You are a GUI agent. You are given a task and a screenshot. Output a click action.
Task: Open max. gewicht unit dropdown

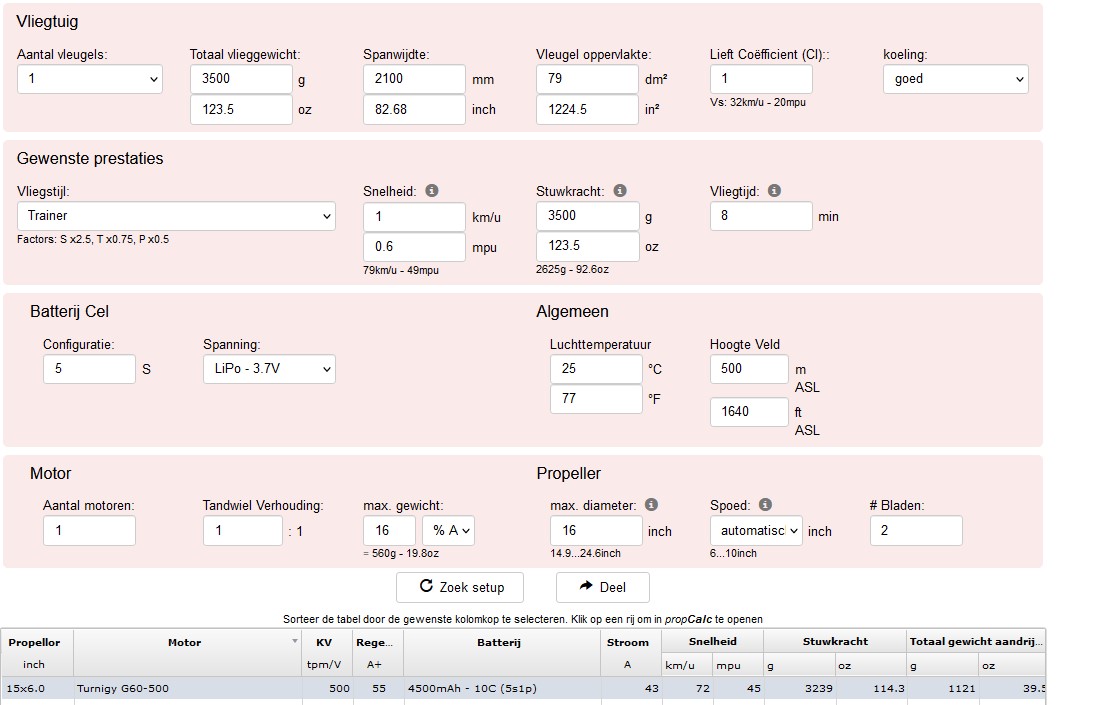pyautogui.click(x=449, y=530)
